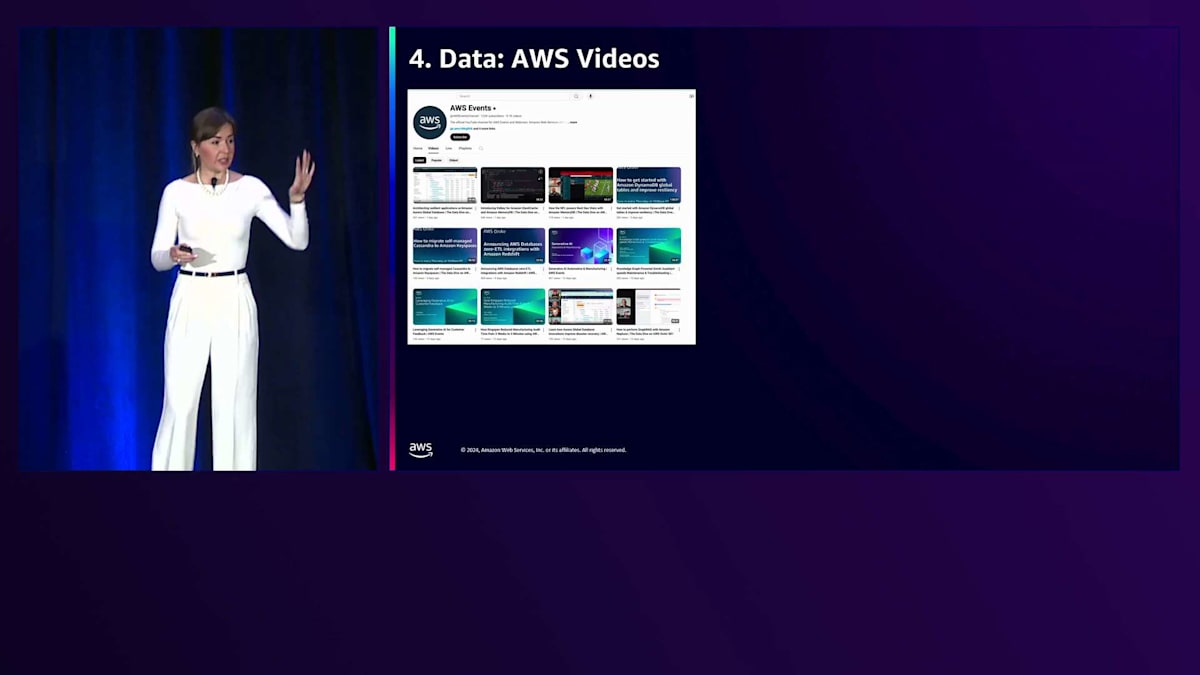Image resolution: width=1200 pixels, height=675 pixels.
Task: Click the channel search icon beside Playlists
Action: coord(481,148)
